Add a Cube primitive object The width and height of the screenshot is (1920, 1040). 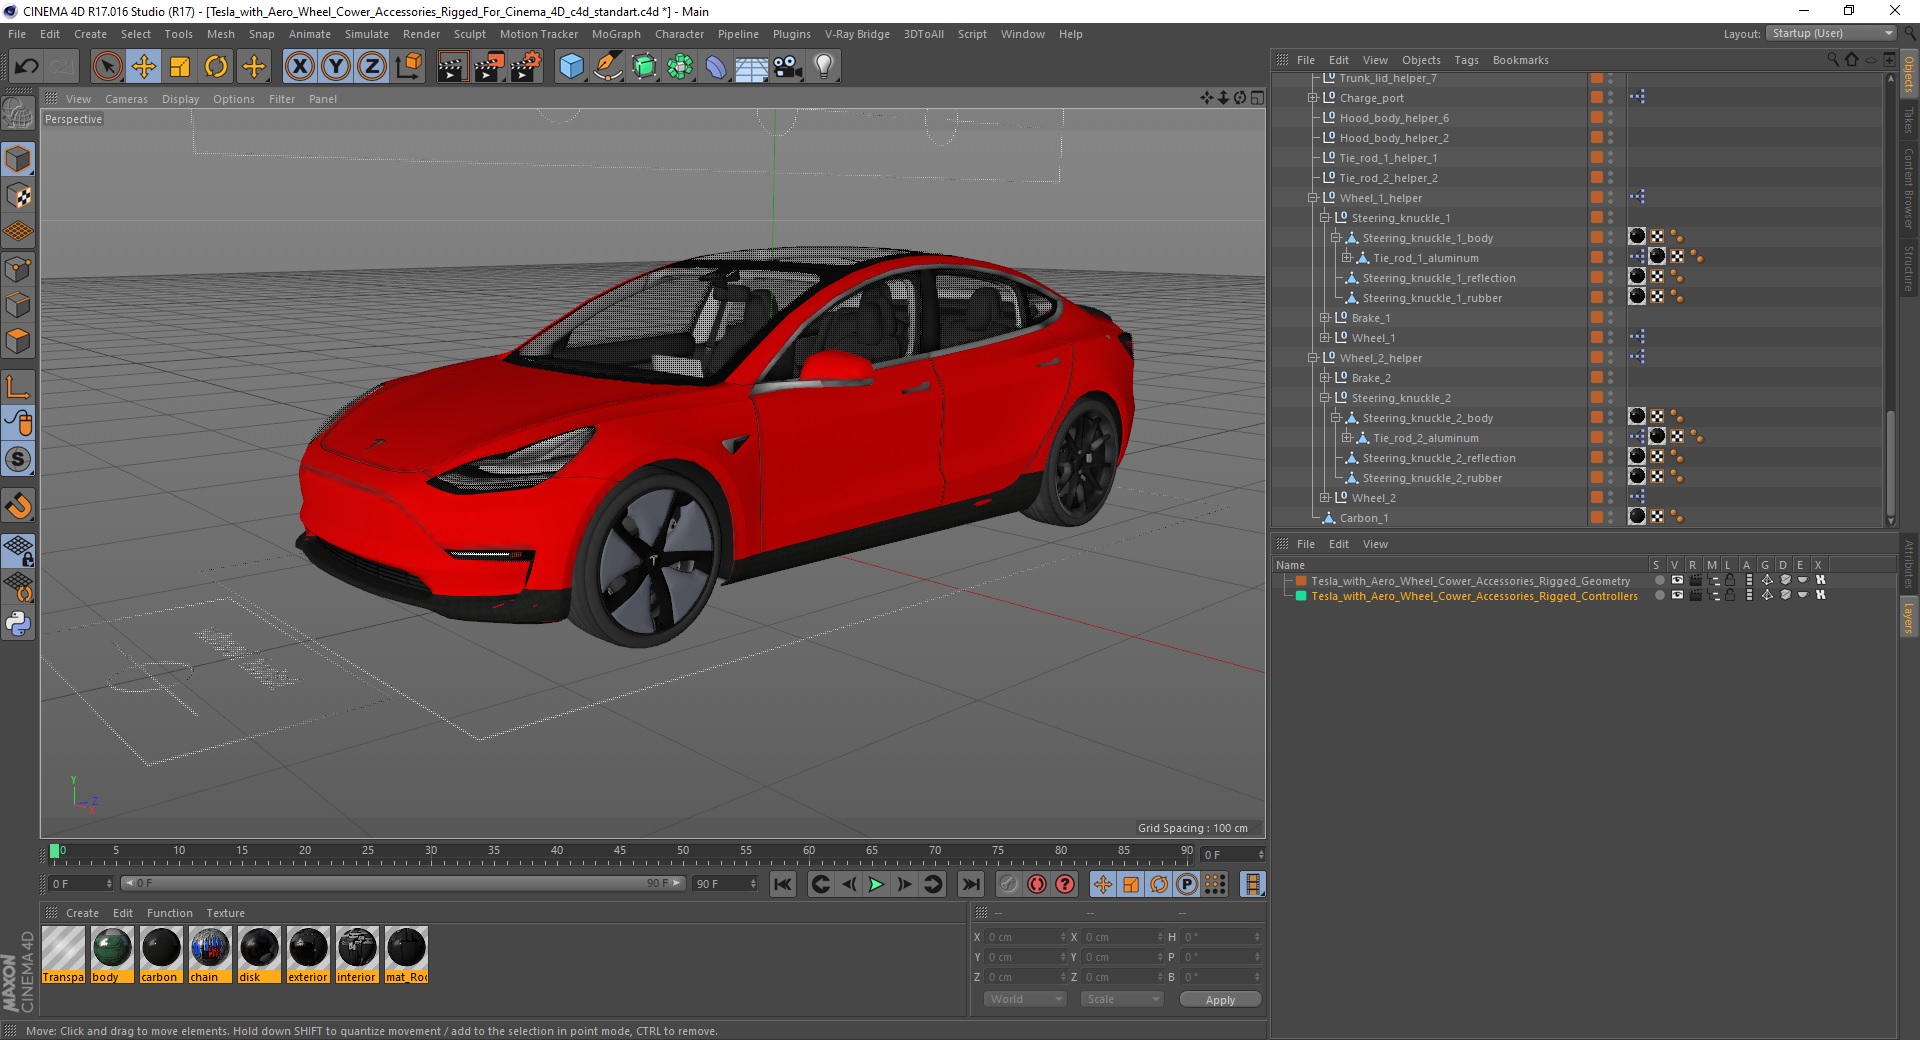click(571, 67)
